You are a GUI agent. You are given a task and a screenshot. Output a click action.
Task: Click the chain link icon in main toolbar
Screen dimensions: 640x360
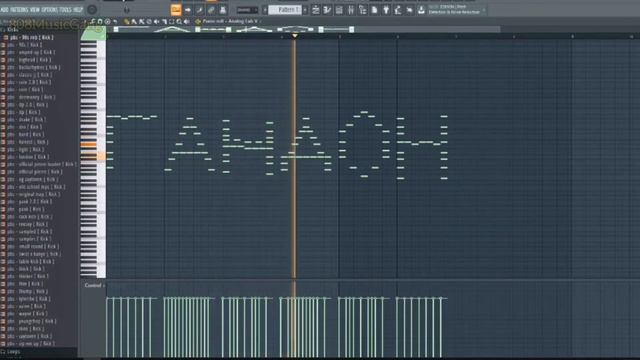tap(211, 10)
